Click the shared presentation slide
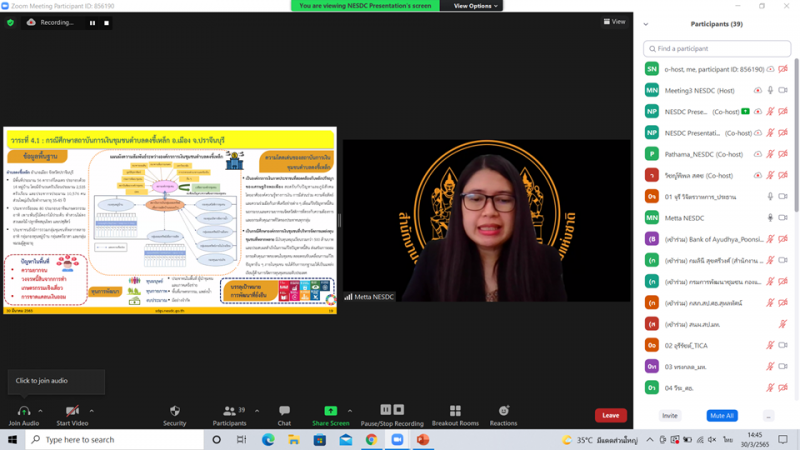Screen dimensions: 800x450 (x=170, y=220)
